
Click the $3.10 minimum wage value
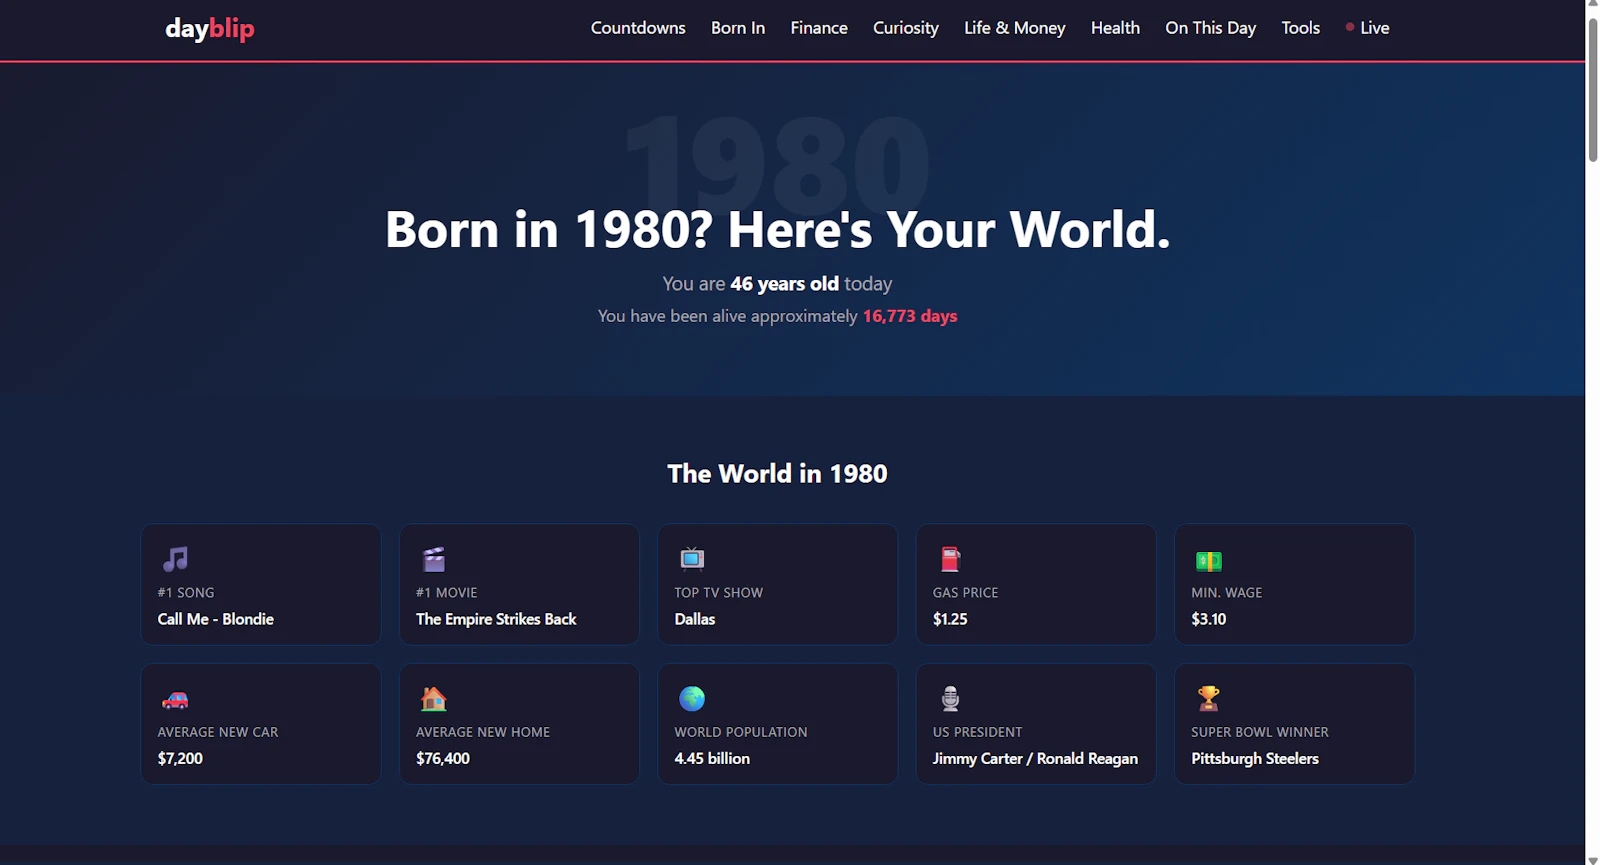click(1209, 619)
